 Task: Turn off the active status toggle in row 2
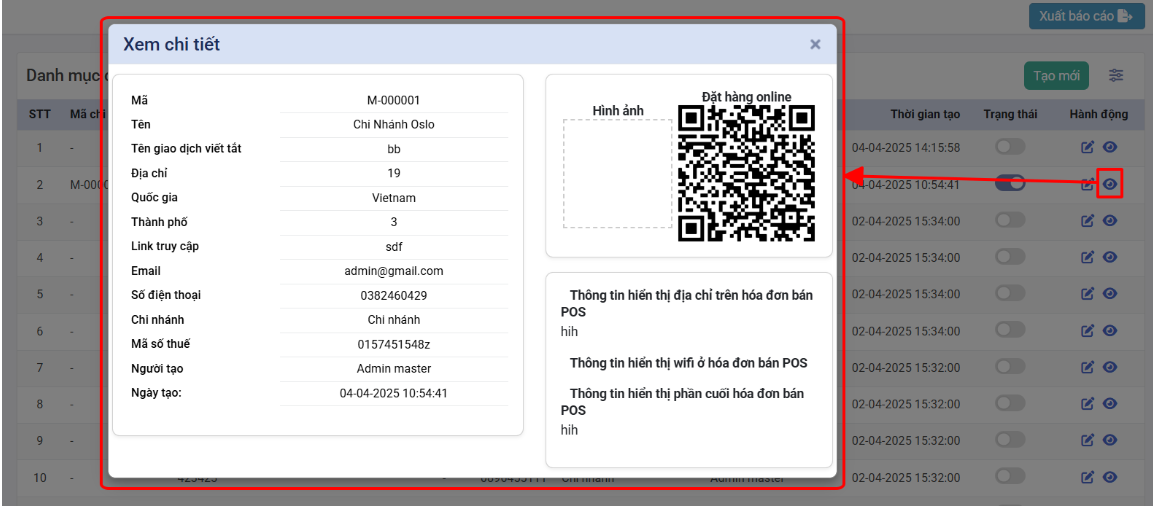1010,184
